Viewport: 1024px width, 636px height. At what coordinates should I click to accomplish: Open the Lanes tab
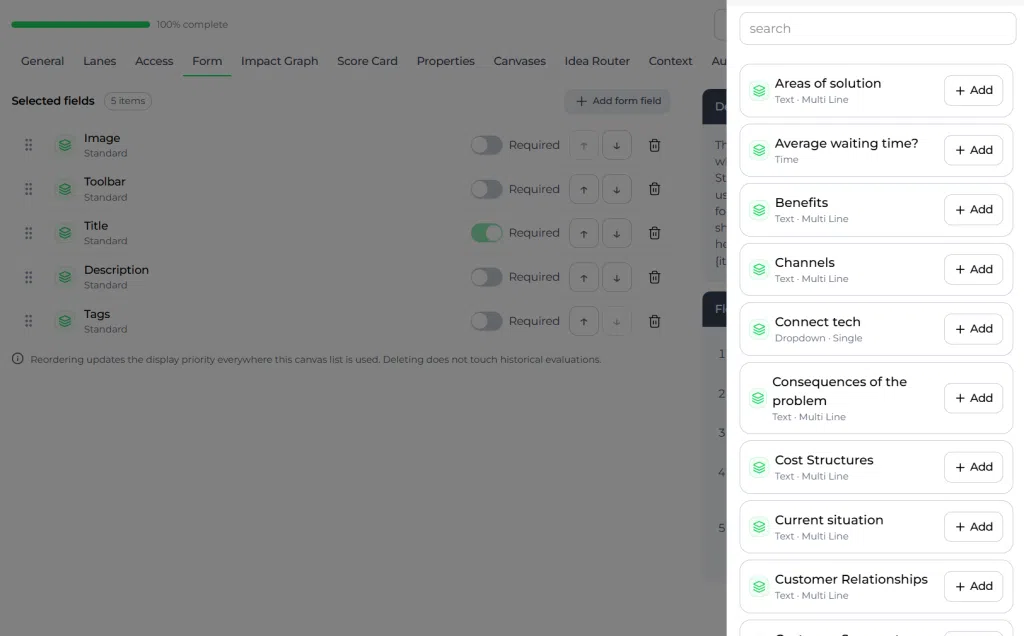[x=99, y=61]
